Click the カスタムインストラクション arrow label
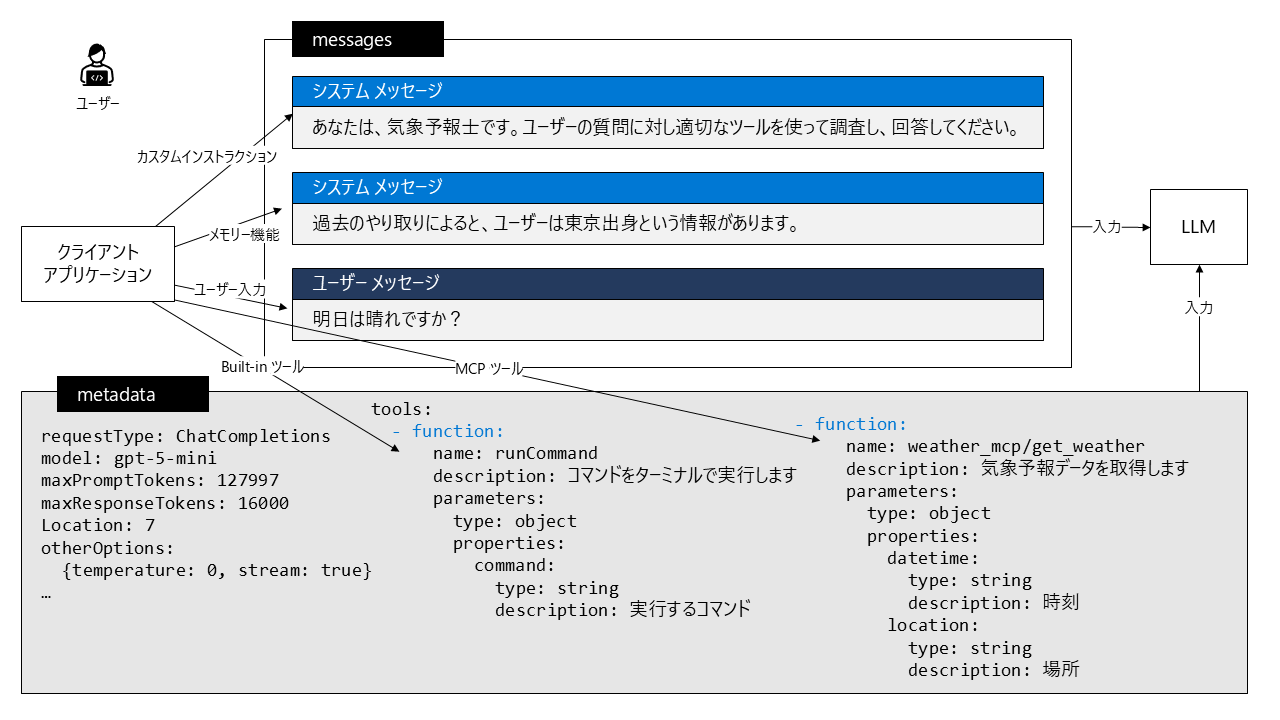Screen dimensions: 1280x720 (207, 157)
